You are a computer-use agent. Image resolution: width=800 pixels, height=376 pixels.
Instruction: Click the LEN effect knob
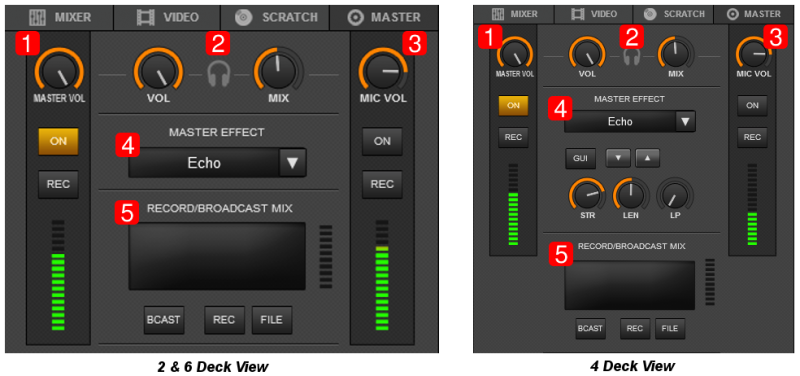click(631, 195)
